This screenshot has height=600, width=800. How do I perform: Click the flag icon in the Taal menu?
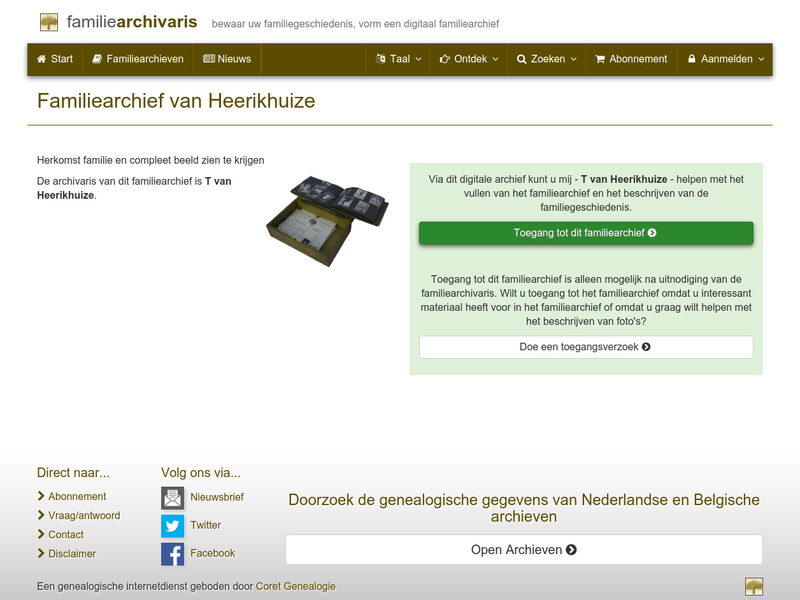pyautogui.click(x=381, y=59)
